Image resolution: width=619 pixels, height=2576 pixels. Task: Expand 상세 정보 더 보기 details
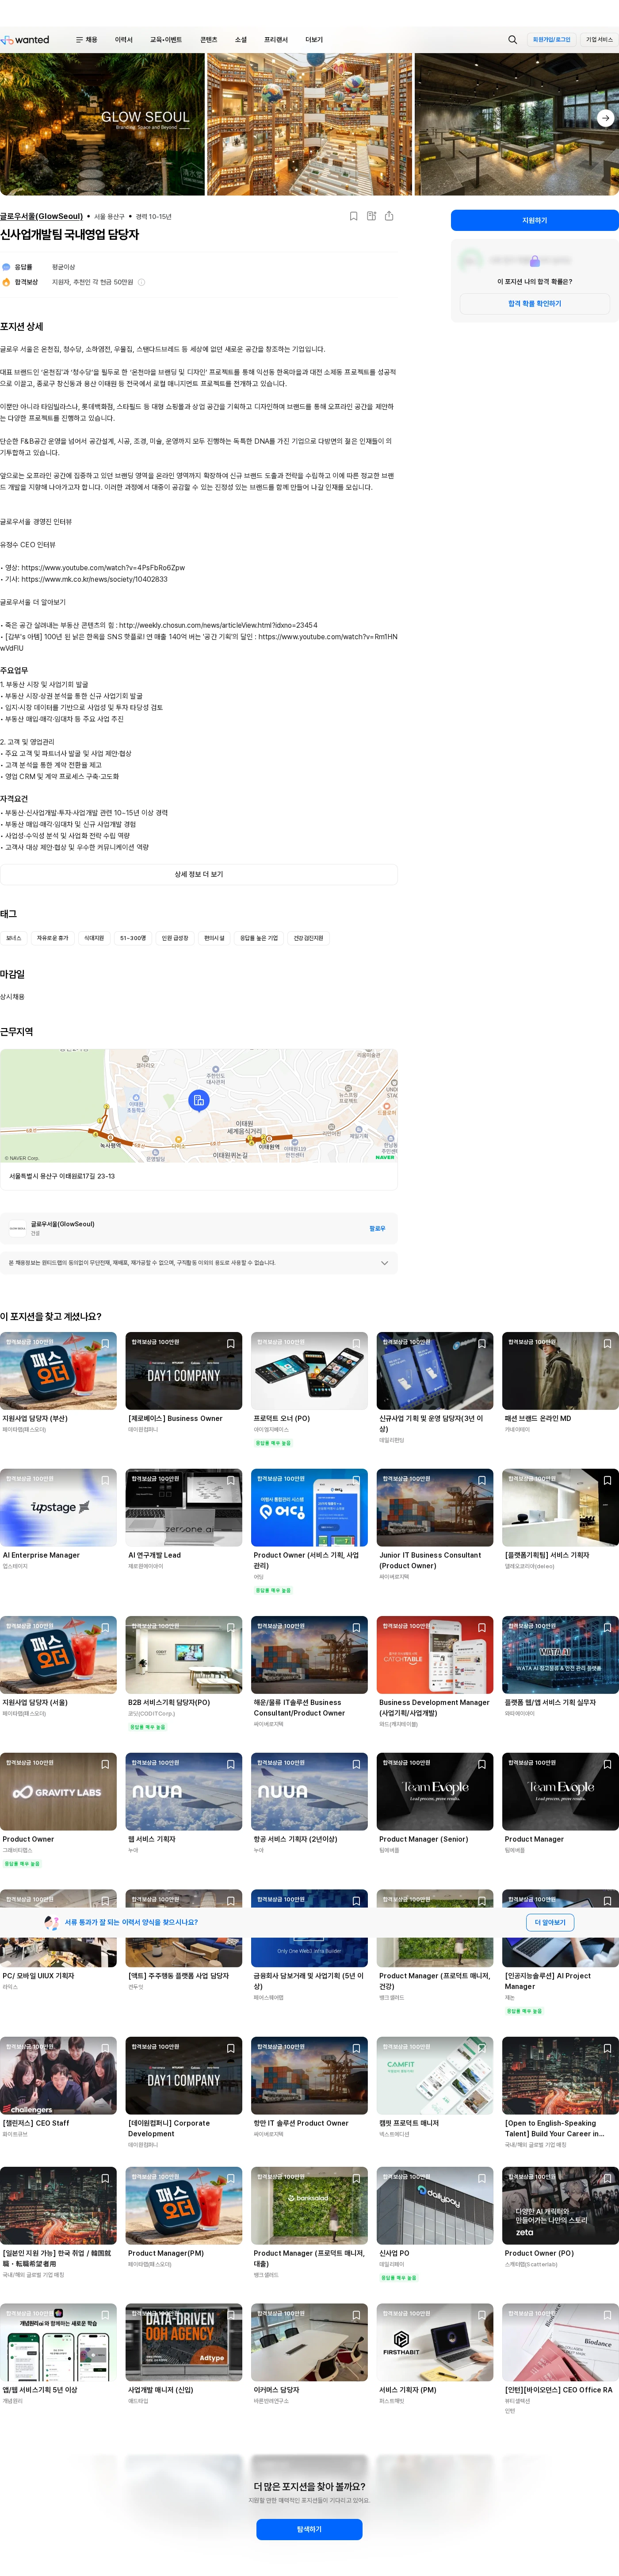click(x=199, y=874)
